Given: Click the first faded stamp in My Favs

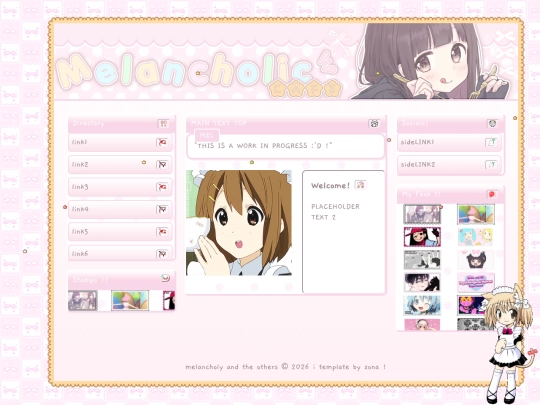Looking at the screenshot, I should [x=422, y=214].
